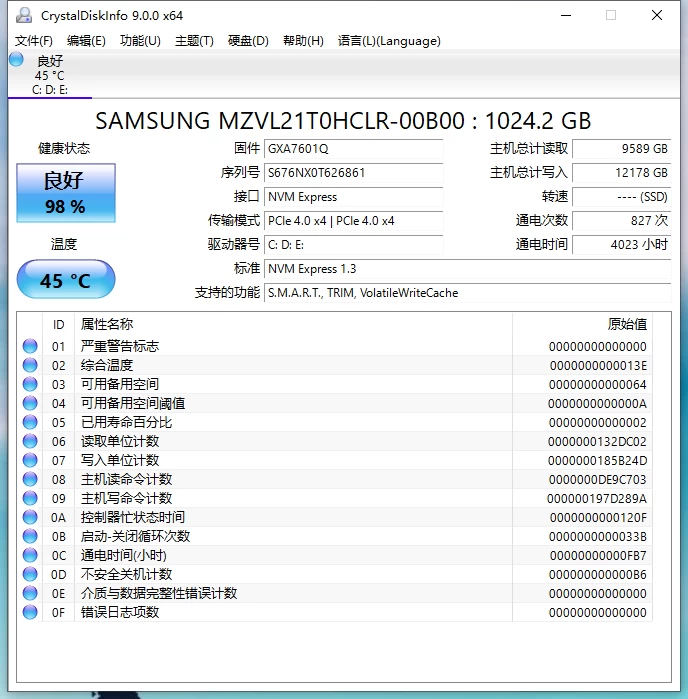The width and height of the screenshot is (688, 699).
Task: Open the 硬盘(D) menu
Action: (248, 41)
